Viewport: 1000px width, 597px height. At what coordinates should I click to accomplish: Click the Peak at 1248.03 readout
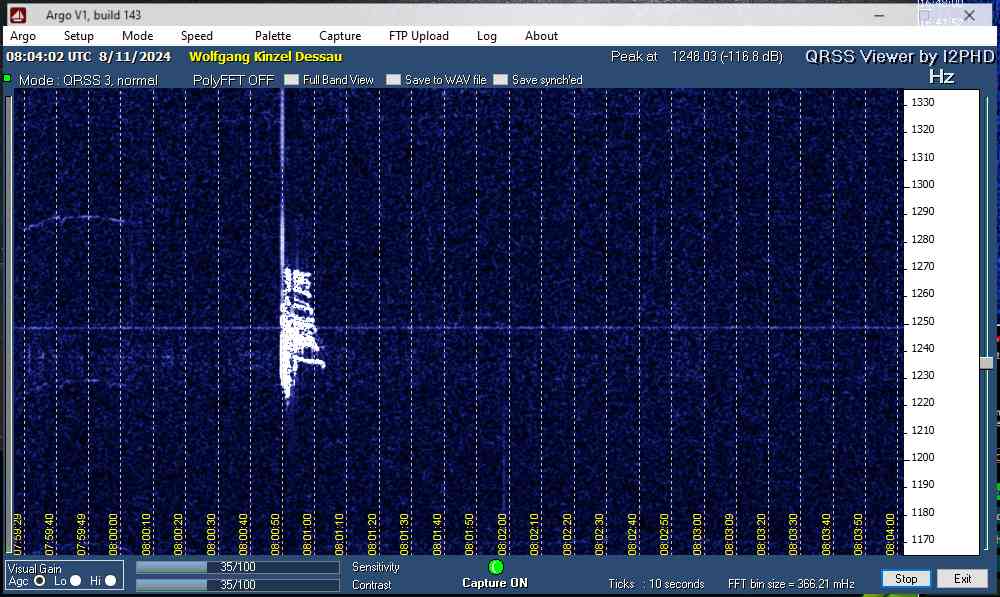[x=696, y=57]
